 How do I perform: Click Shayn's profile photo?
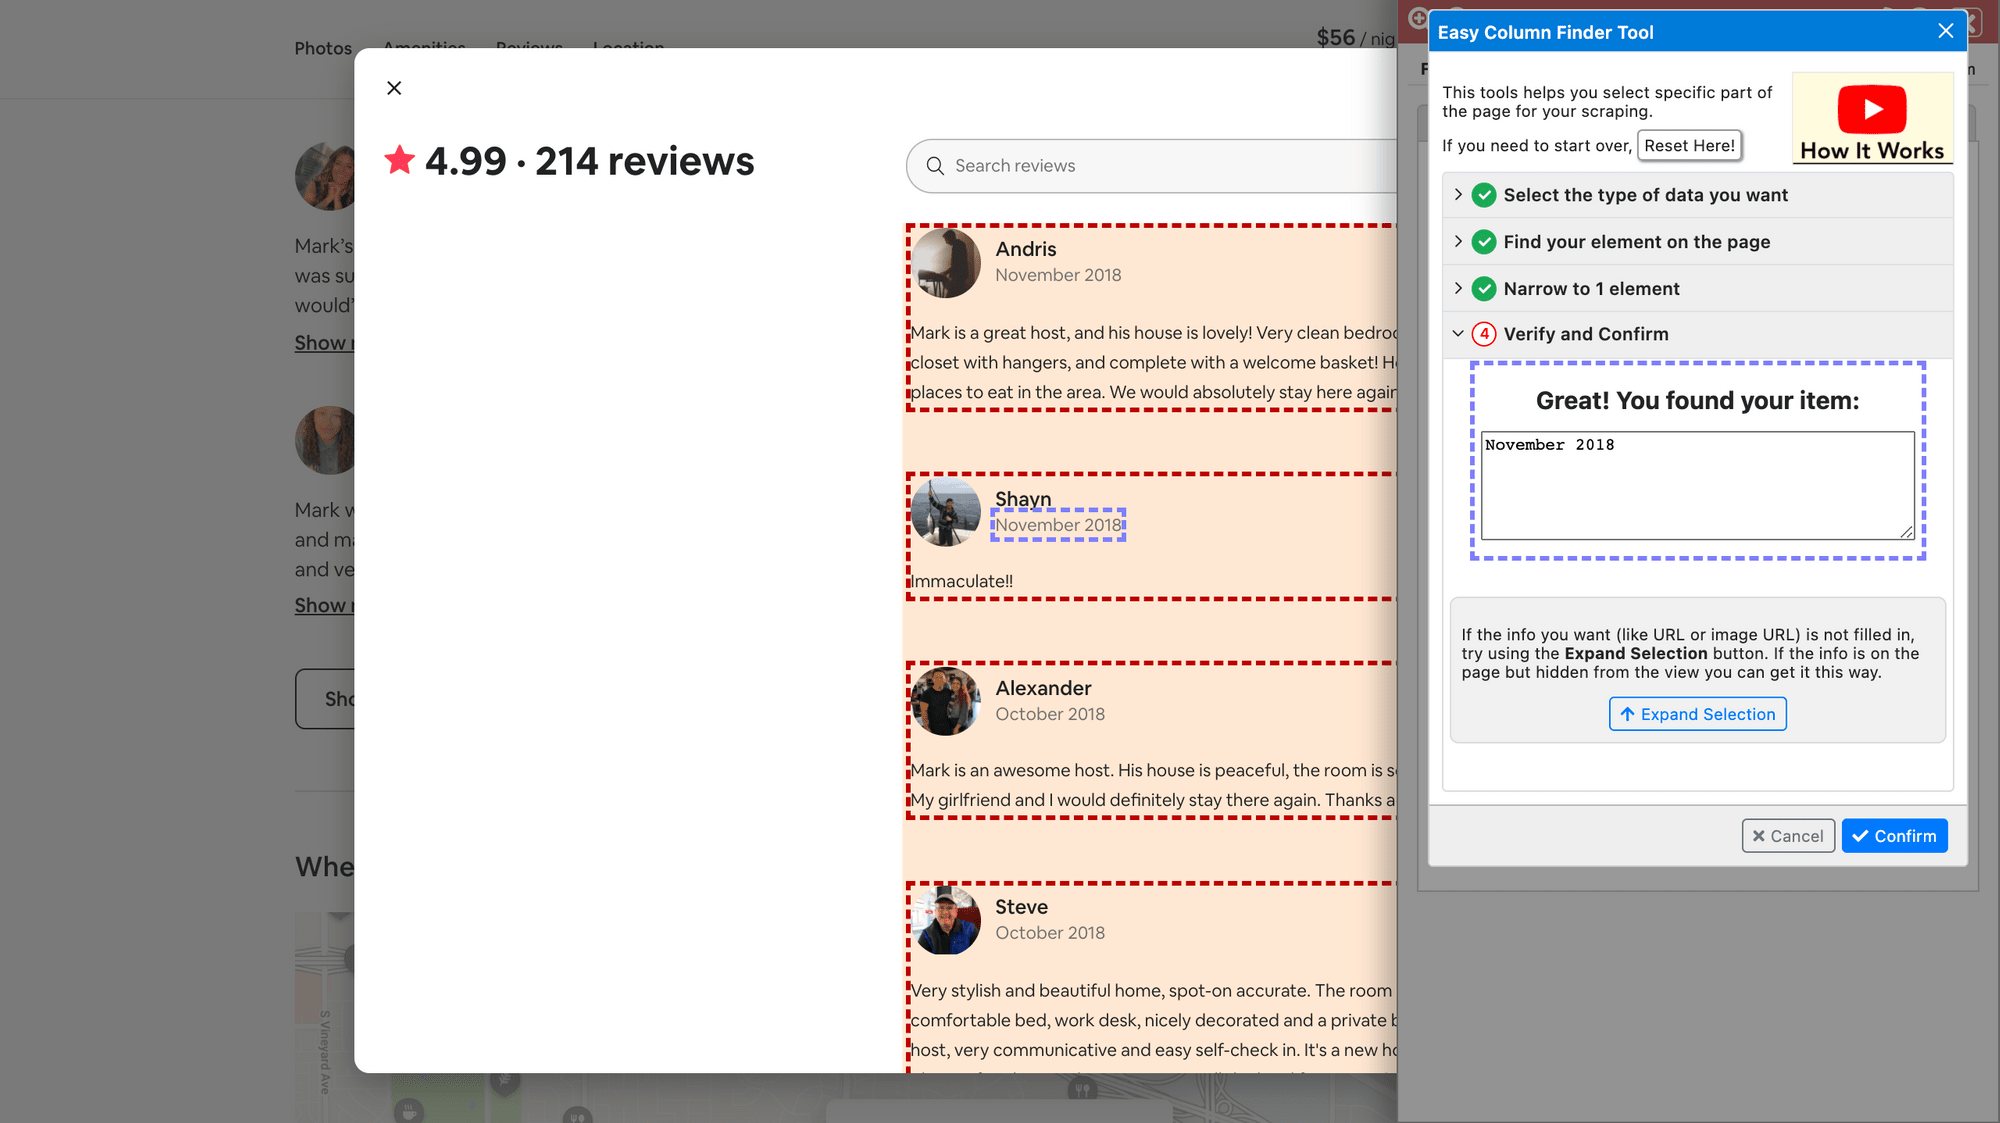[x=945, y=512]
